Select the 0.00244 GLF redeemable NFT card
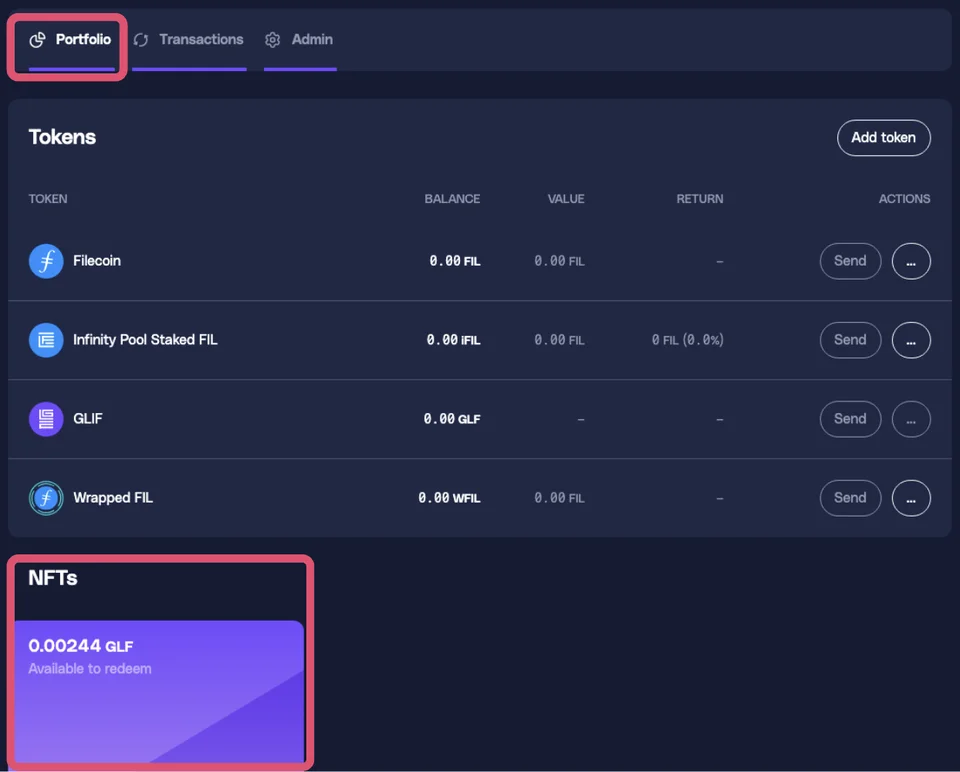 (x=160, y=690)
